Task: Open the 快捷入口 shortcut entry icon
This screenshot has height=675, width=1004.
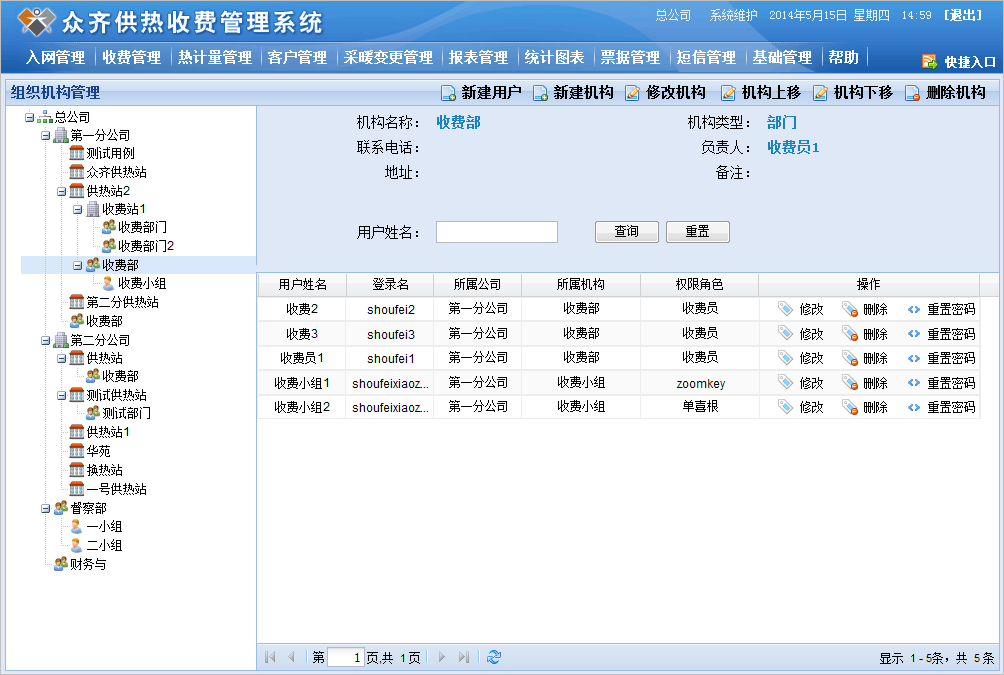Action: 929,61
